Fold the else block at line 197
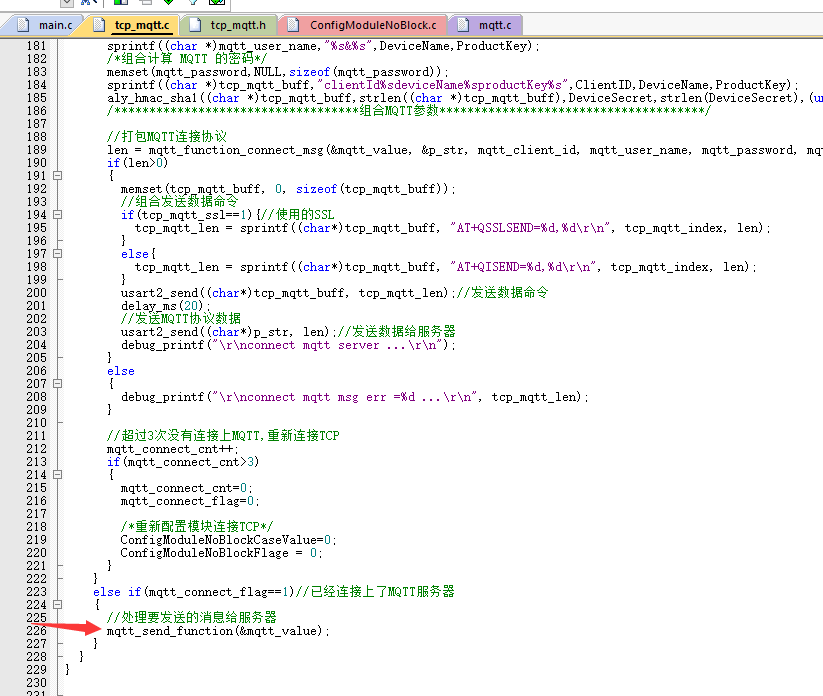Viewport: 823px width, 696px height. (58, 254)
